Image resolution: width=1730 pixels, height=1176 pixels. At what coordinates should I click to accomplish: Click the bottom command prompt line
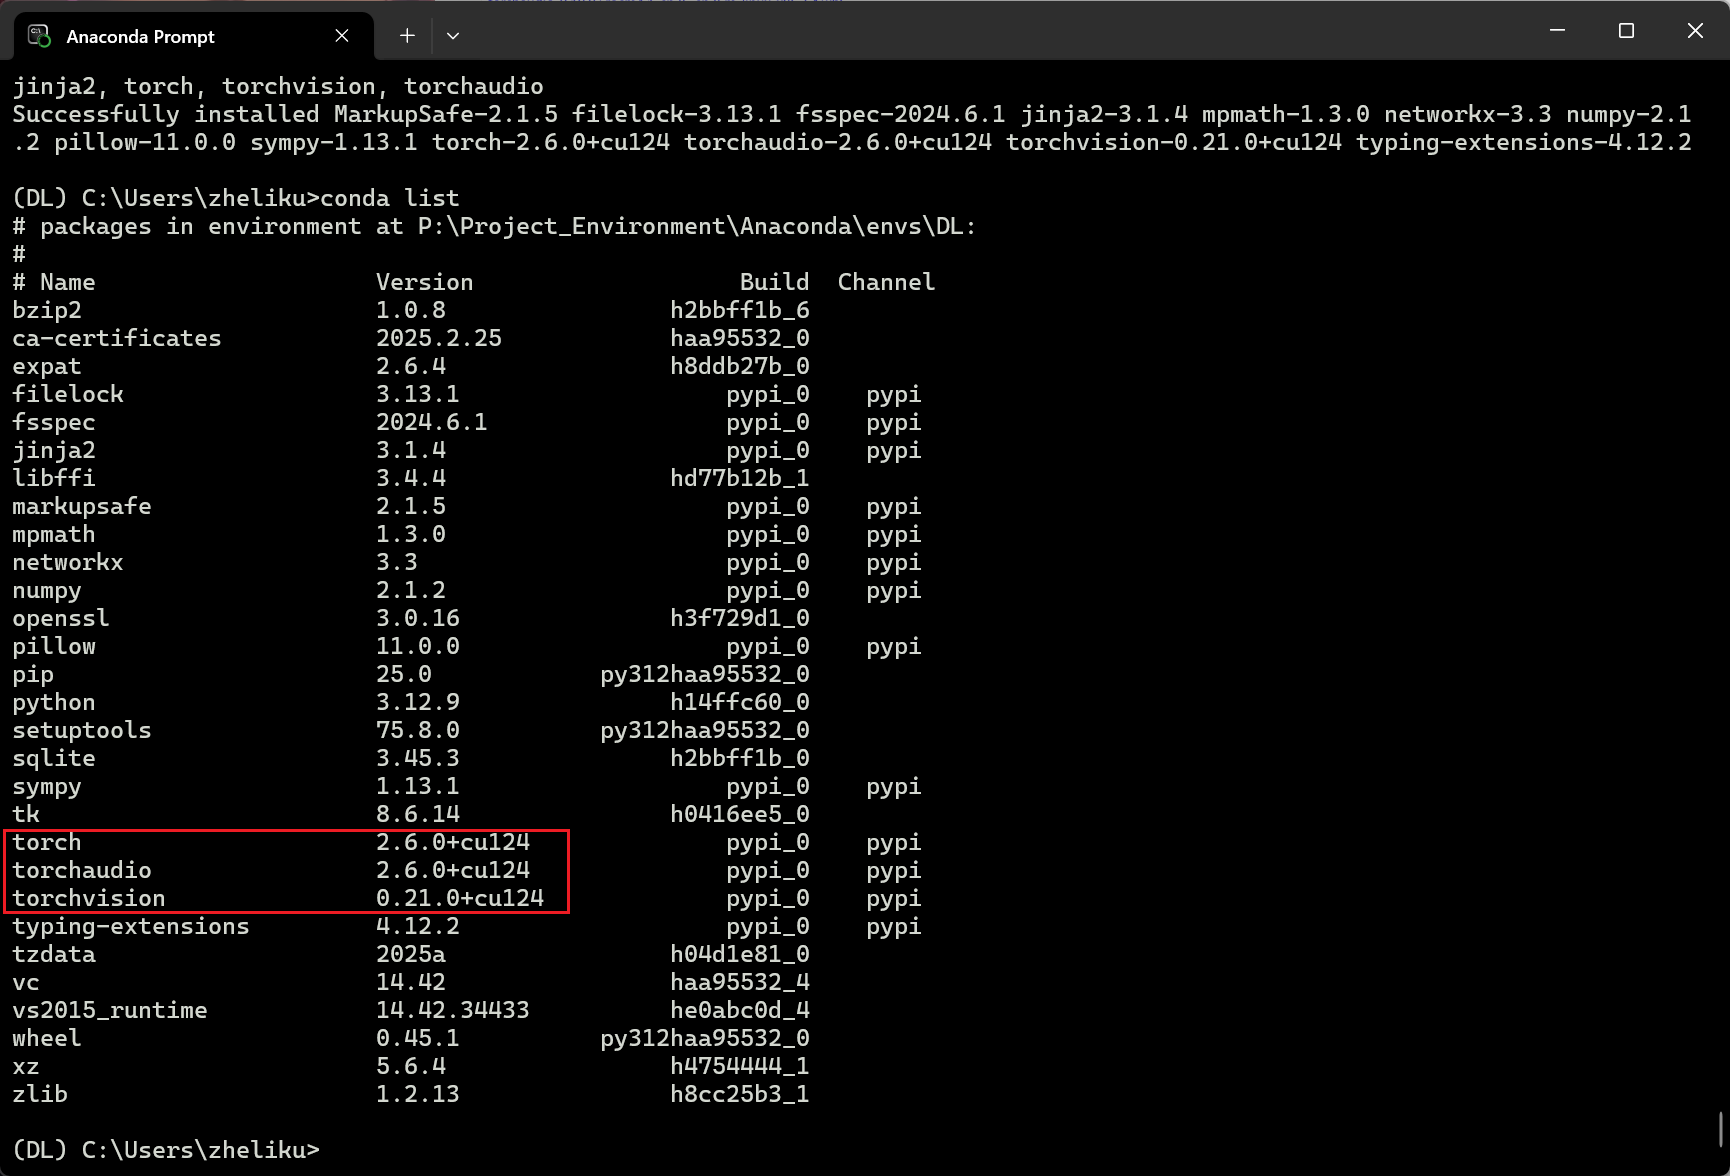click(166, 1151)
